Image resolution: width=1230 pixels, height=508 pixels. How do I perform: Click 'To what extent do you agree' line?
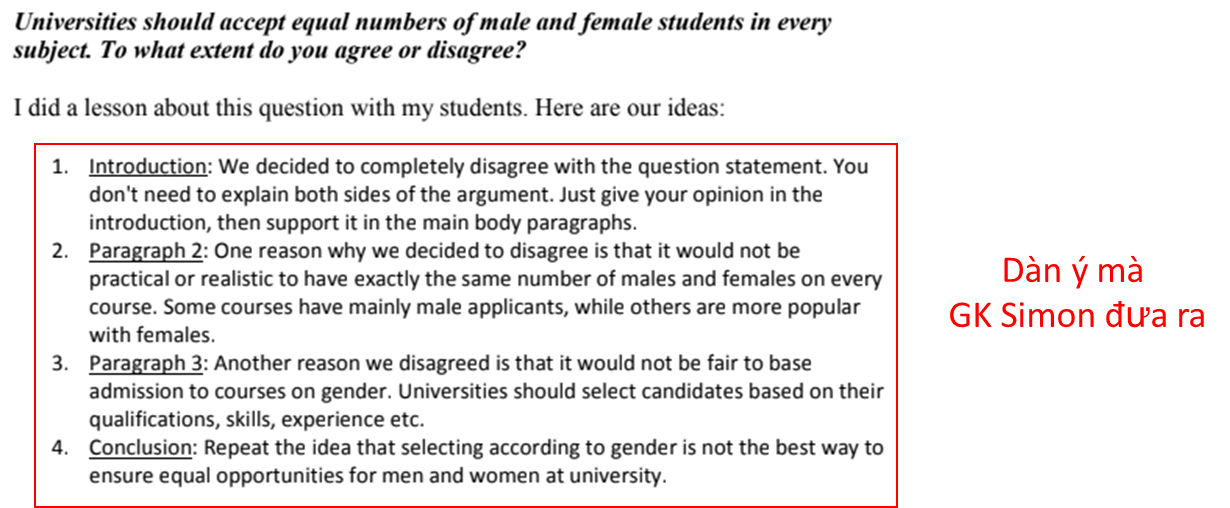point(270,50)
